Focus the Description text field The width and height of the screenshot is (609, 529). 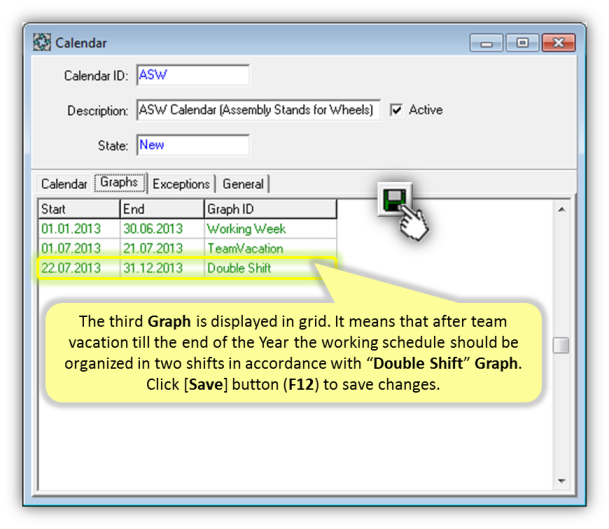click(x=257, y=110)
